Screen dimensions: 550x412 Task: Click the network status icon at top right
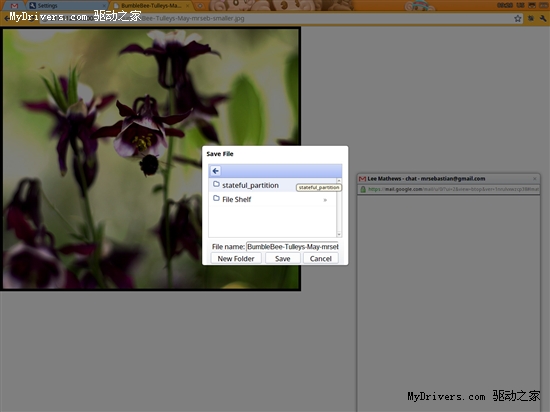tap(532, 5)
